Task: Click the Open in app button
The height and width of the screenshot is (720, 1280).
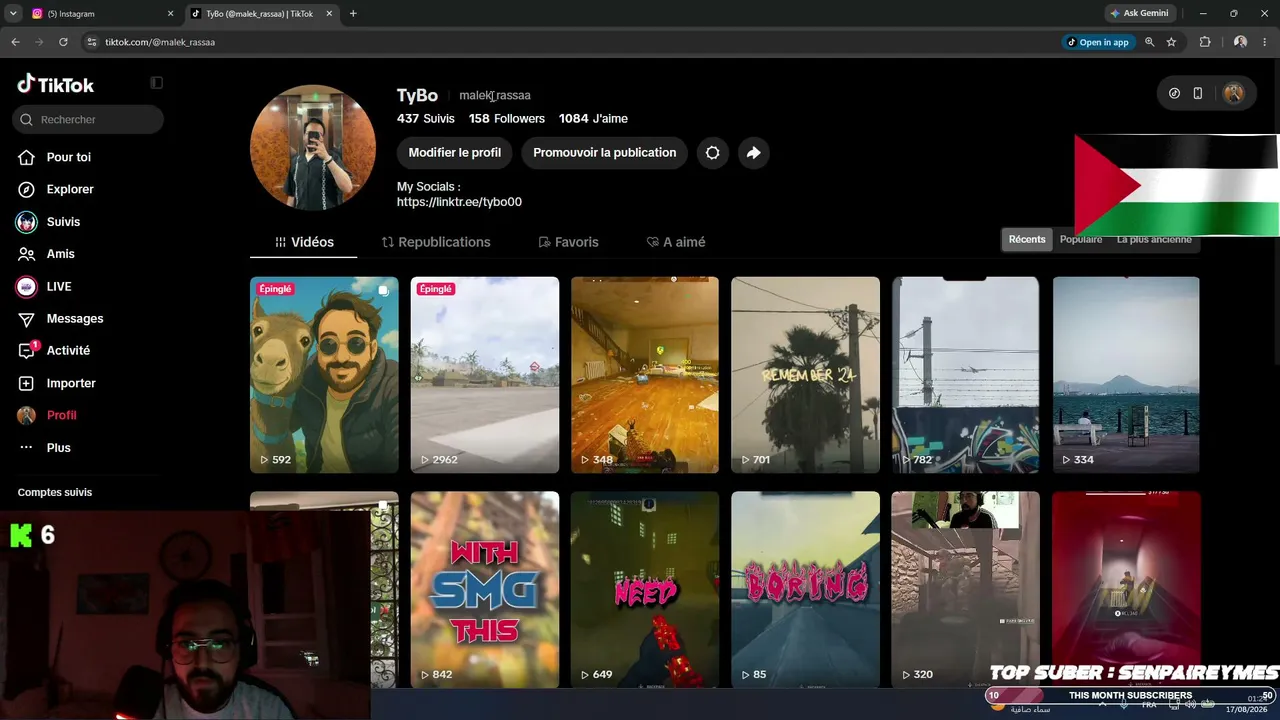Action: click(1097, 42)
